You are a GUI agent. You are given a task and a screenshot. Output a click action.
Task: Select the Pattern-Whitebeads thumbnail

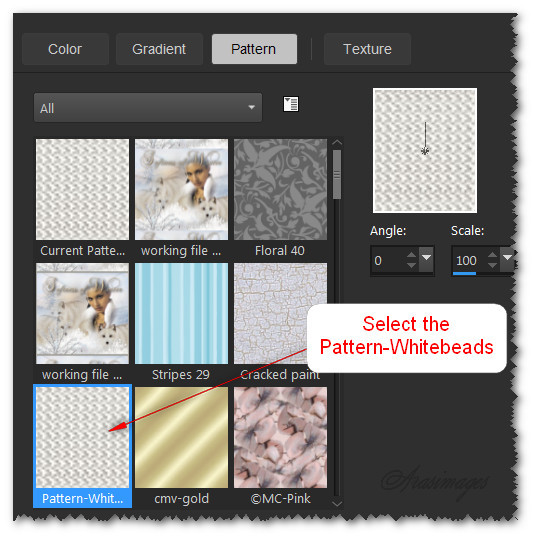[x=82, y=437]
